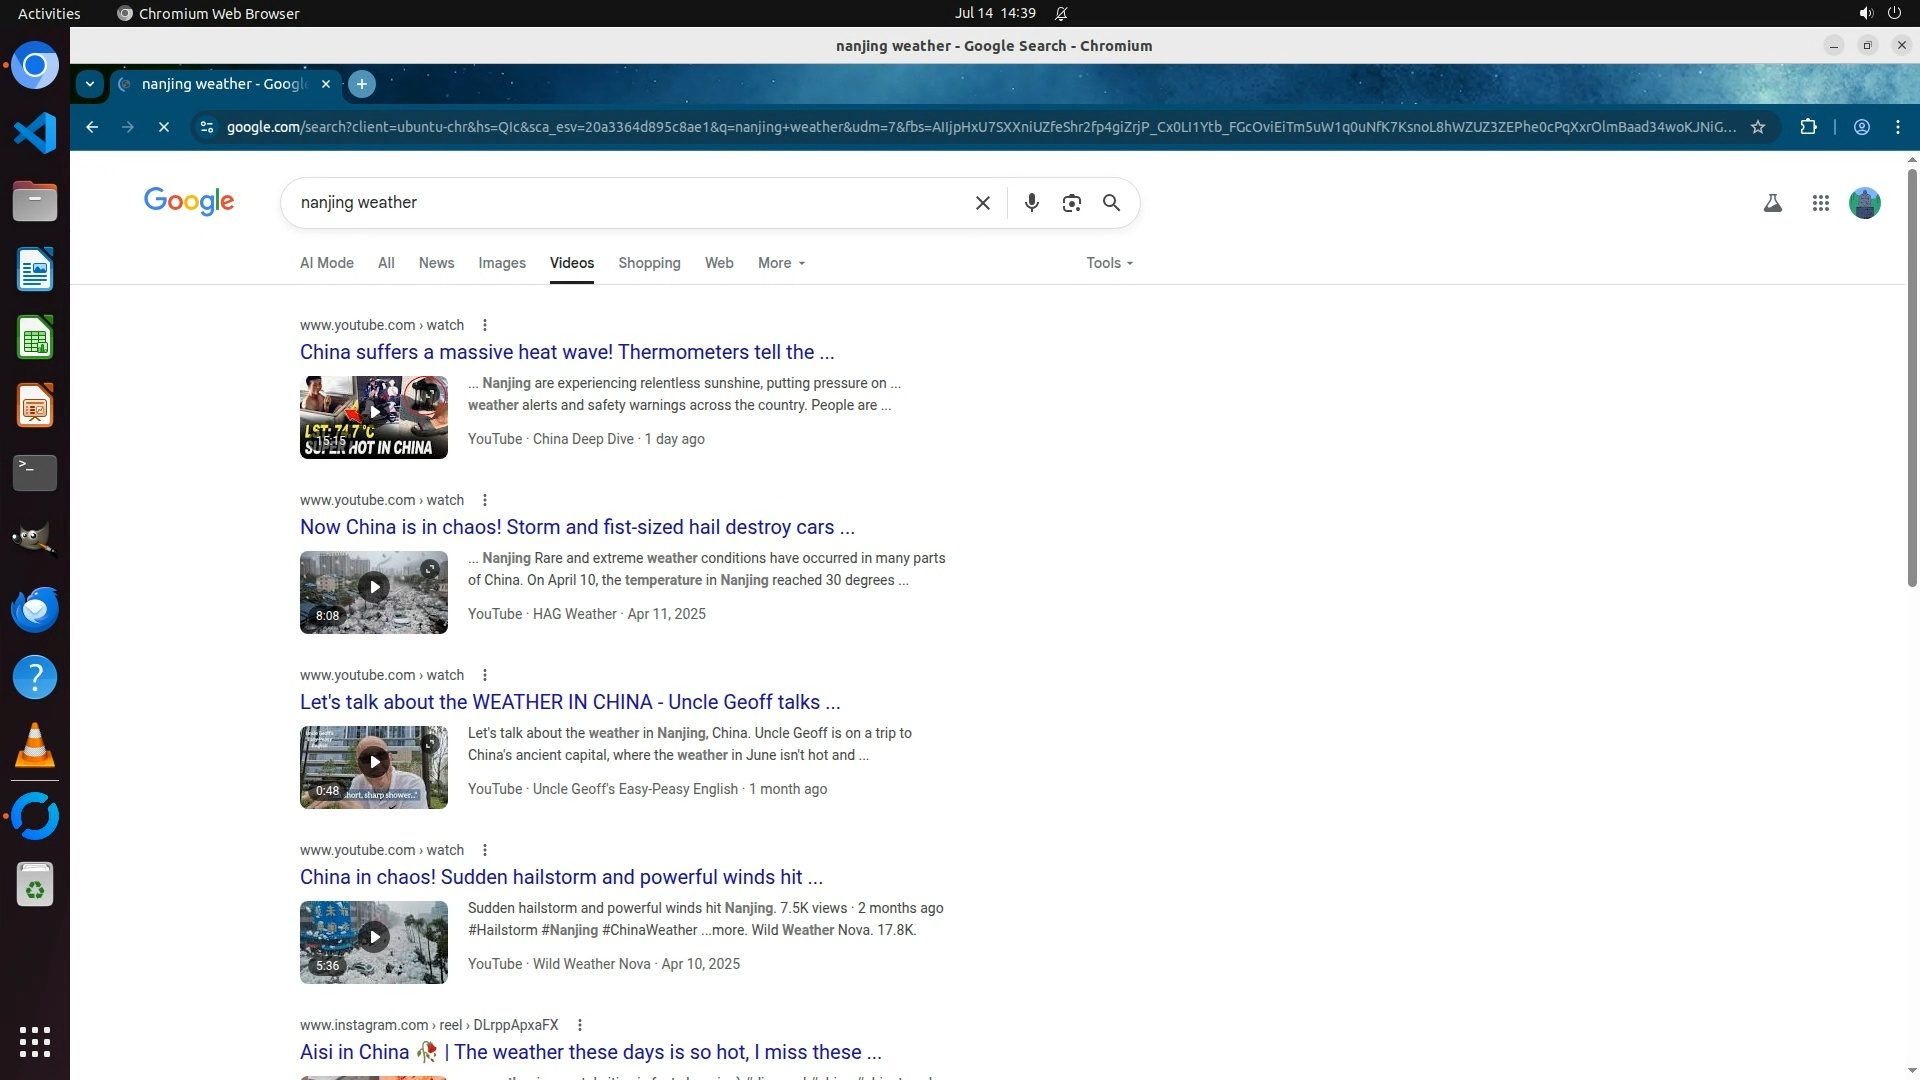Open Google apps grid icon
The width and height of the screenshot is (1920, 1080).
[1820, 203]
